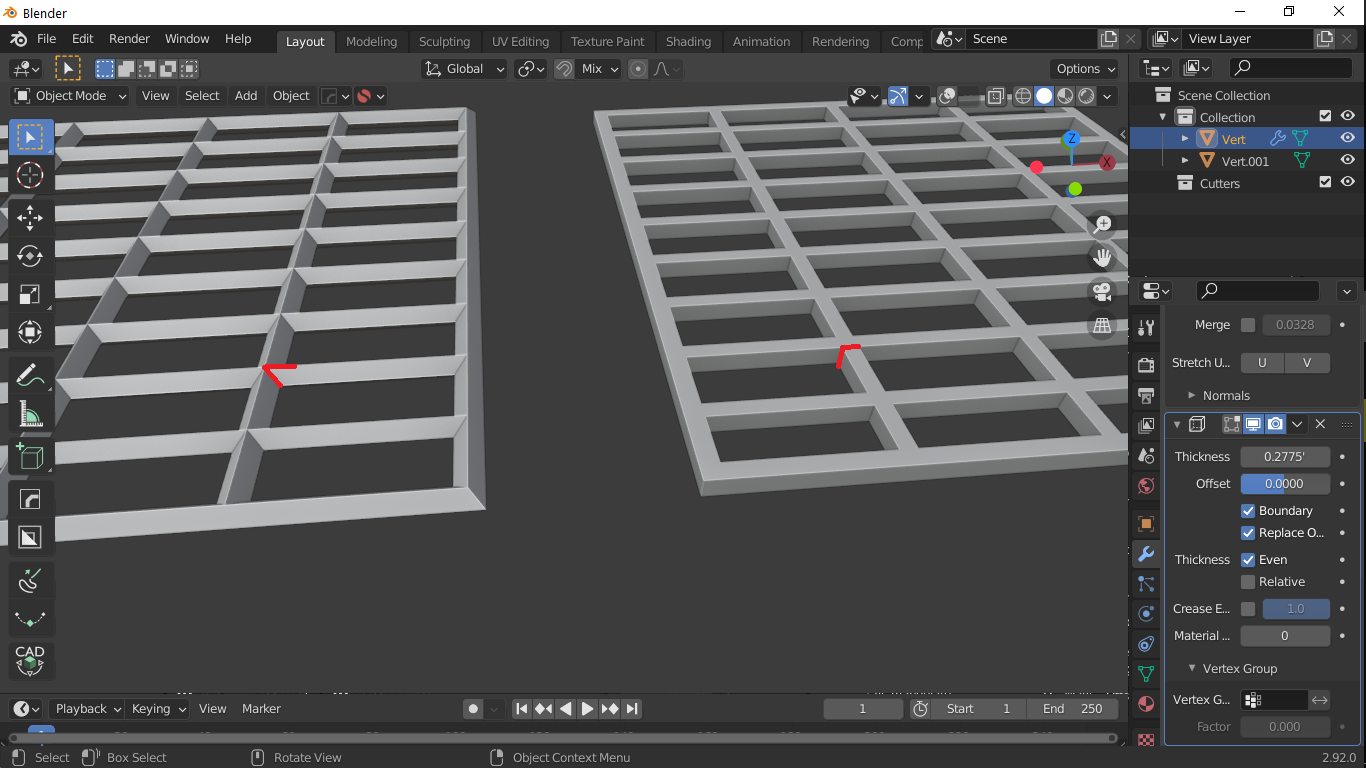Switch to the Sculpting workspace tab
1366x768 pixels.
[x=444, y=42]
